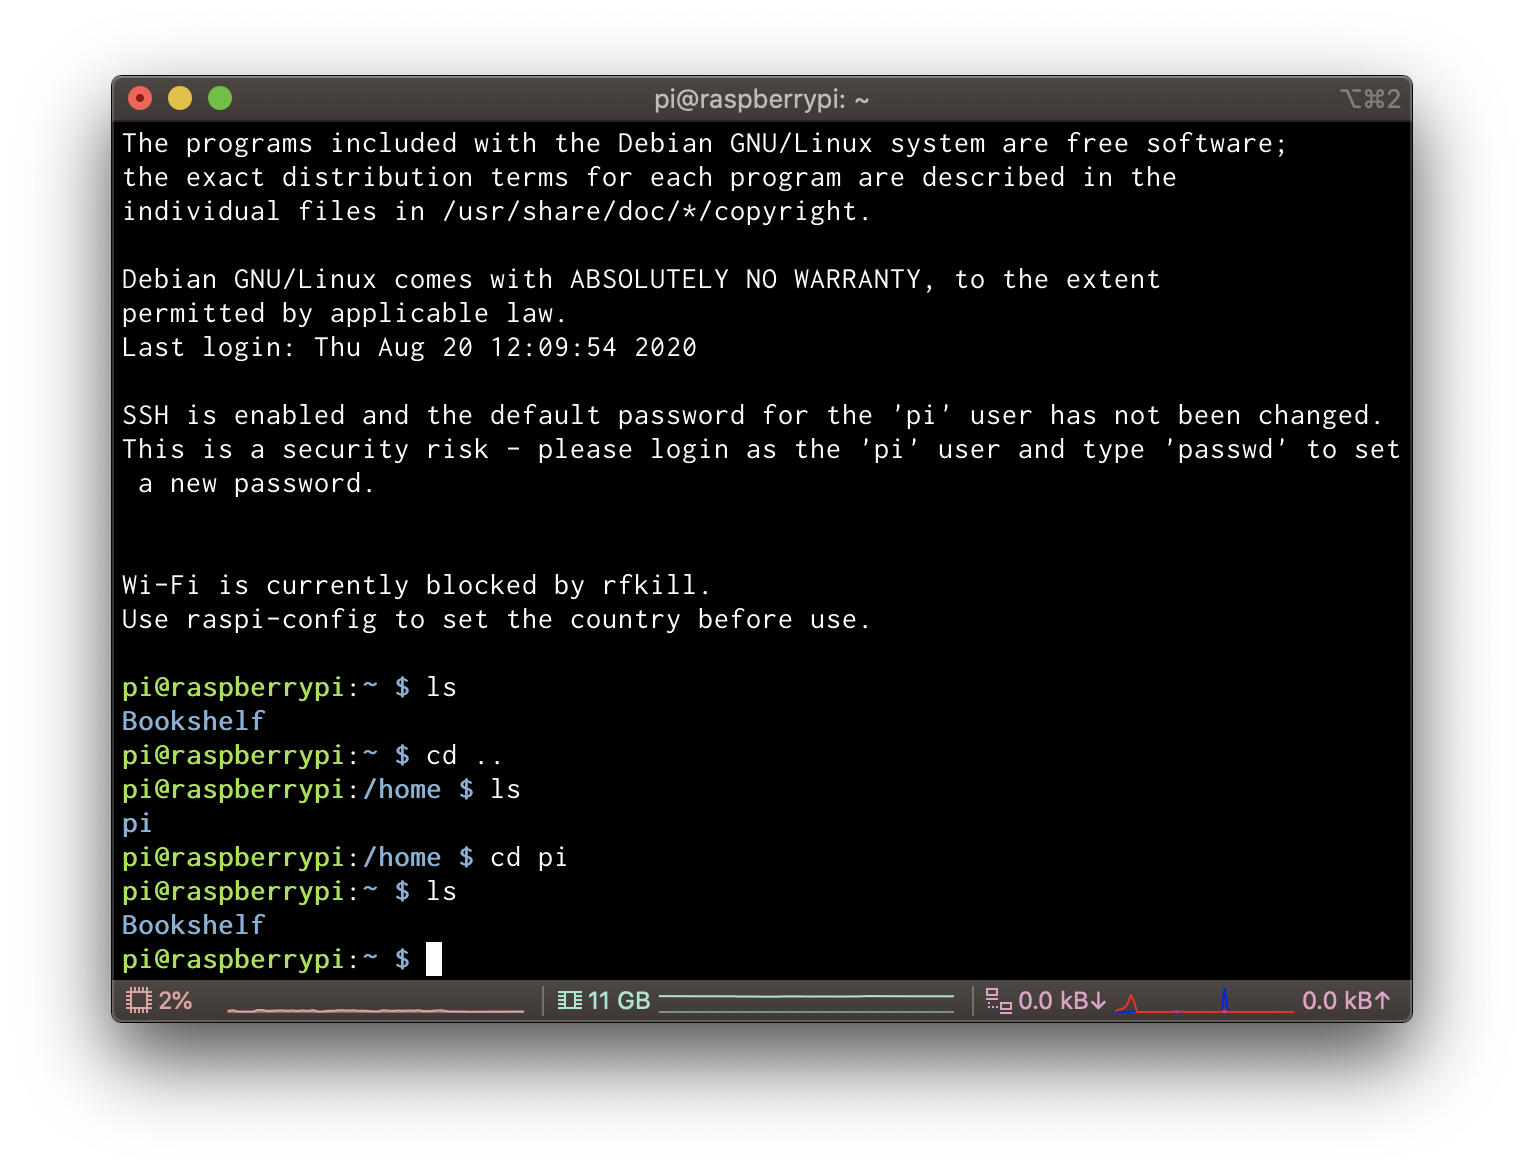Click the 0.0 kB upload rate
This screenshot has height=1170, width=1524.
1346,1001
